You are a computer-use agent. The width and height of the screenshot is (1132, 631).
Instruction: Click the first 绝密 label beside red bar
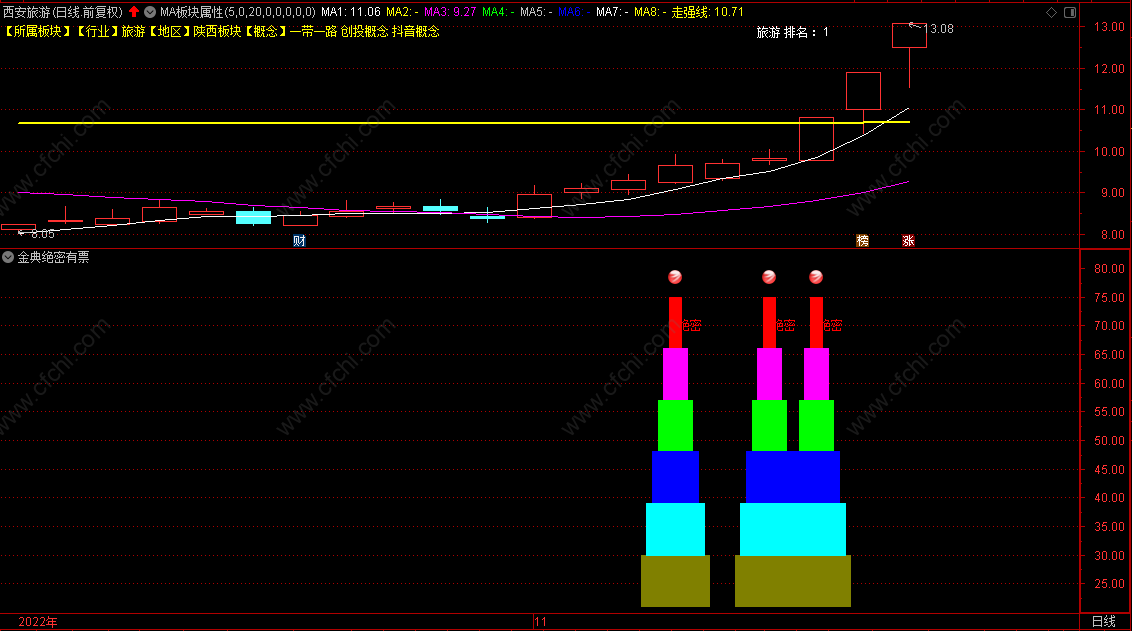tap(692, 326)
